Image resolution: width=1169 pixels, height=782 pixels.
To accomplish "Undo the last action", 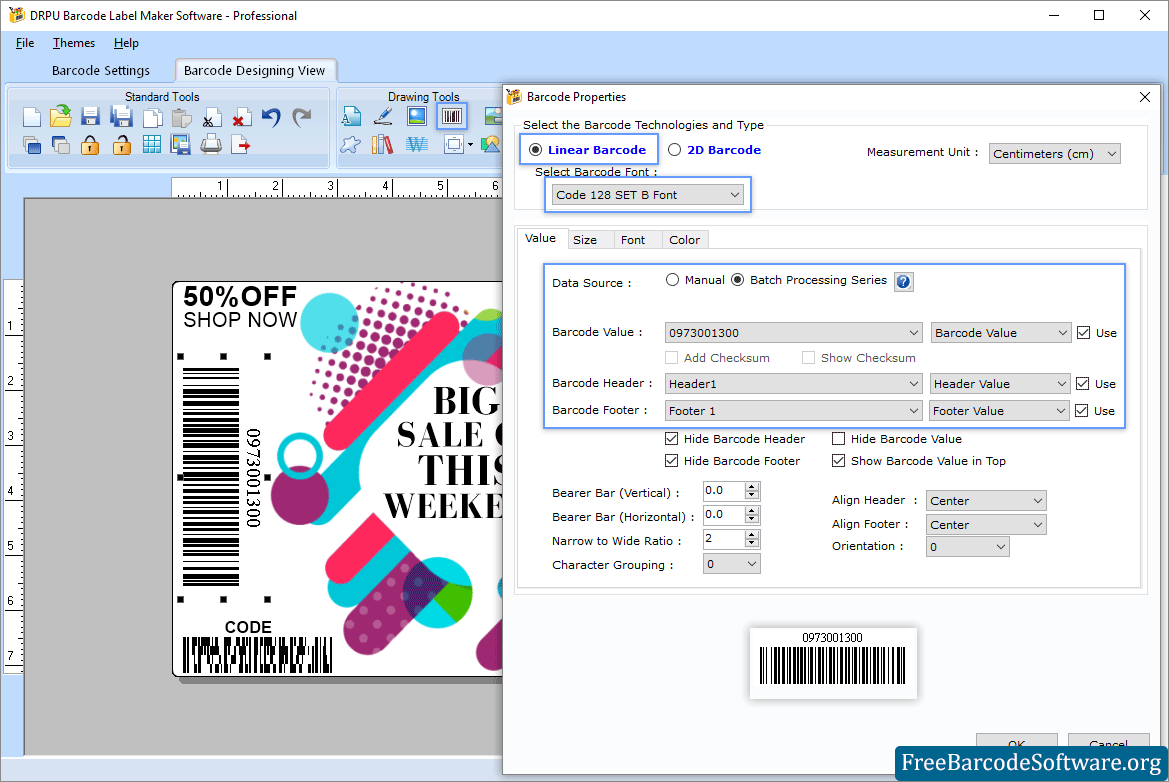I will (271, 117).
